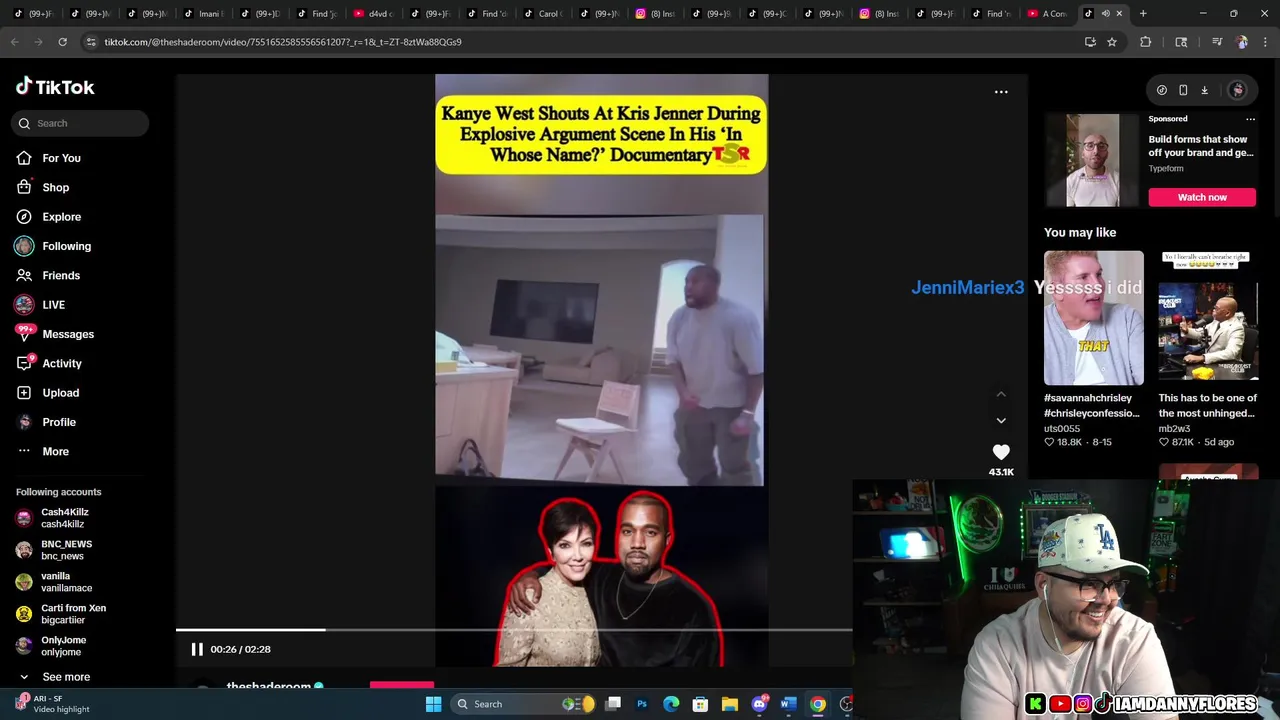
Task: Open the mb2w3 creator link
Action: coord(1174,428)
